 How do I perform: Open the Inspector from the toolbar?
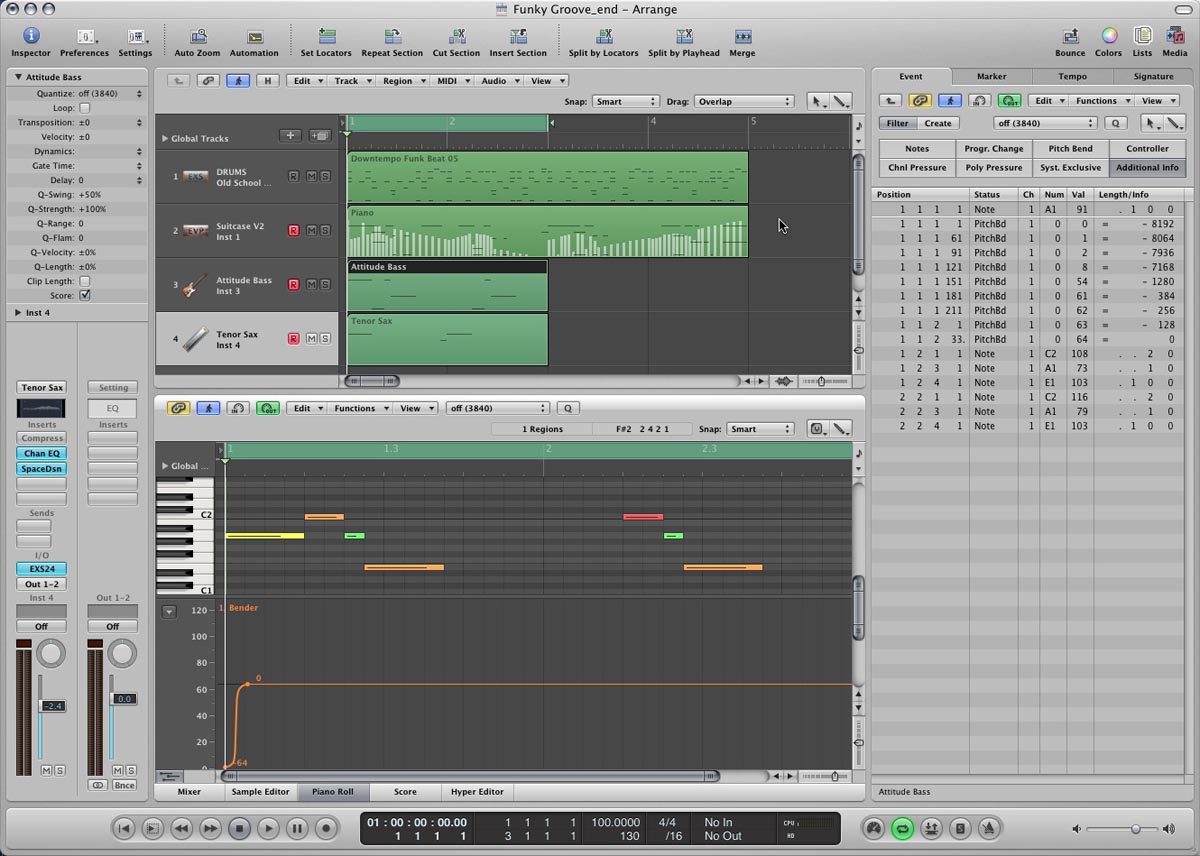click(30, 37)
